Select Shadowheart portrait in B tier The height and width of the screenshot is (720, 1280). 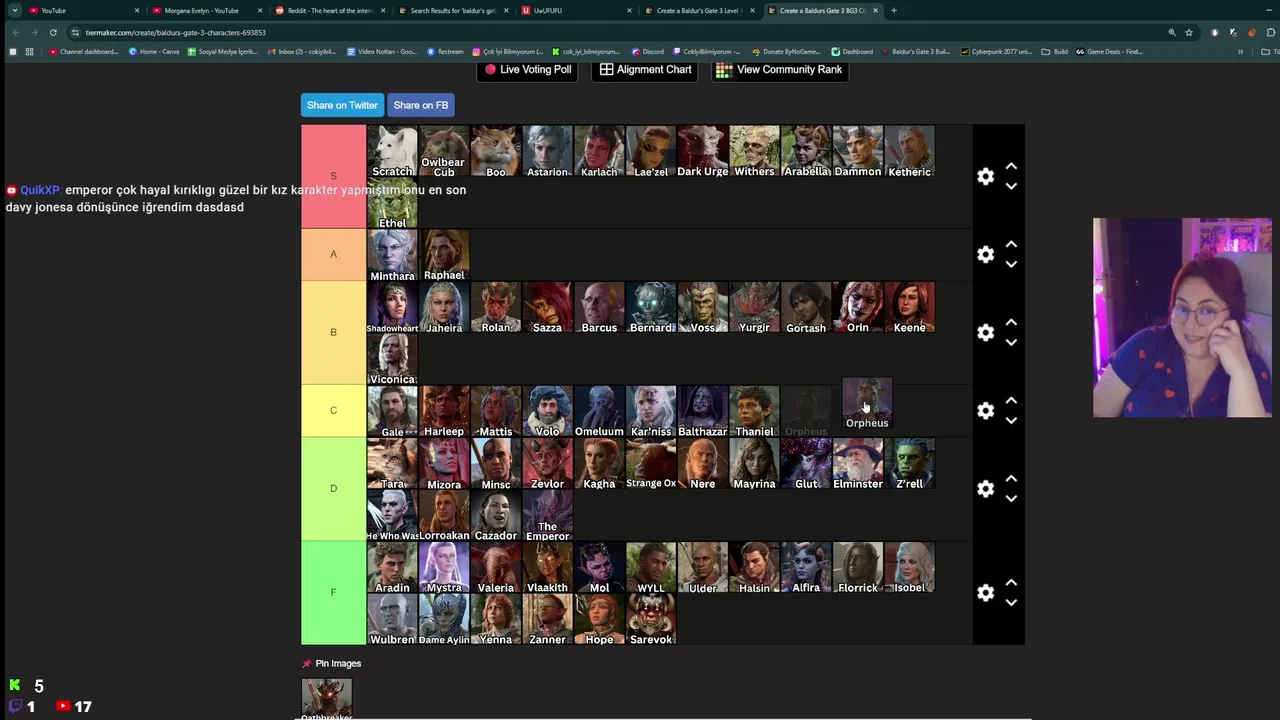pos(392,307)
